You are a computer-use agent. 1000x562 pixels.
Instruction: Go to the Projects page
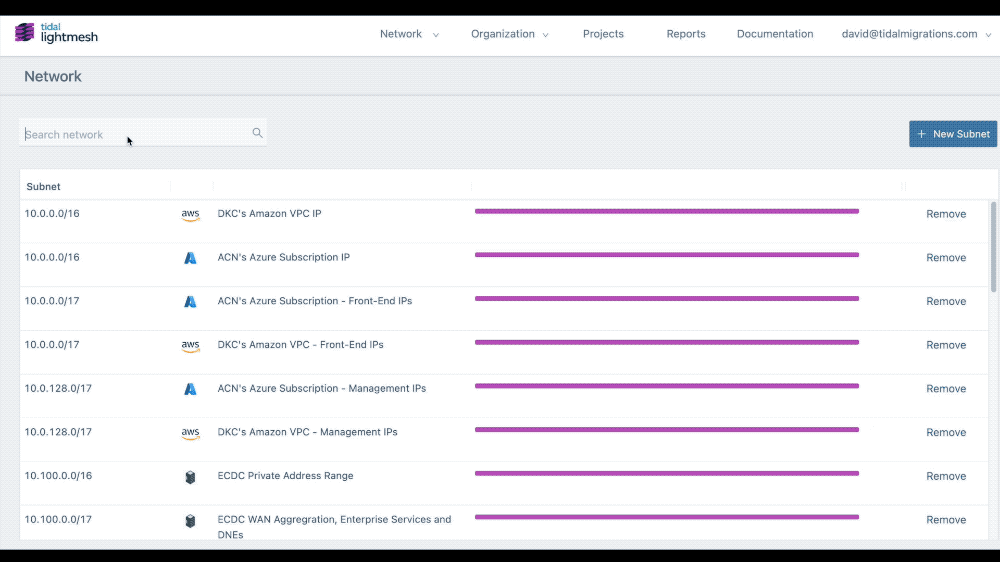[603, 34]
